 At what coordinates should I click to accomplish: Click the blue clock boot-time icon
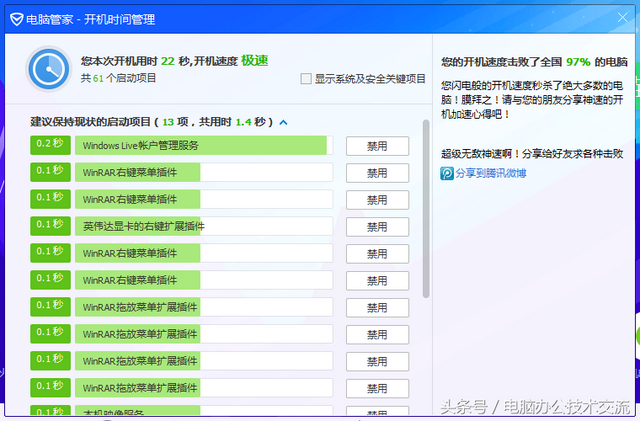(x=49, y=69)
